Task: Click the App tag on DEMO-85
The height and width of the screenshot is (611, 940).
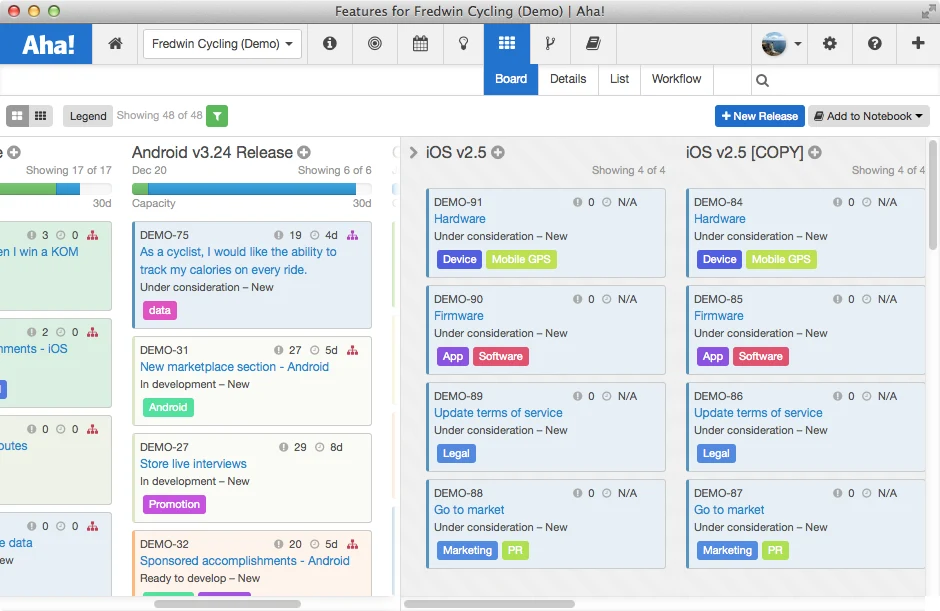Action: point(713,356)
